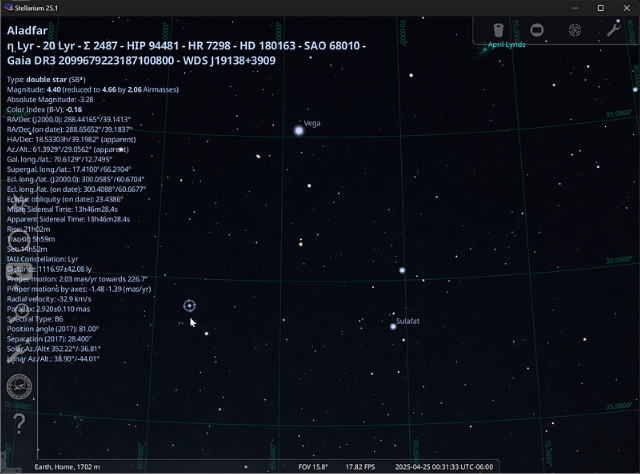Click the selected Aladfar star marker

click(190, 306)
